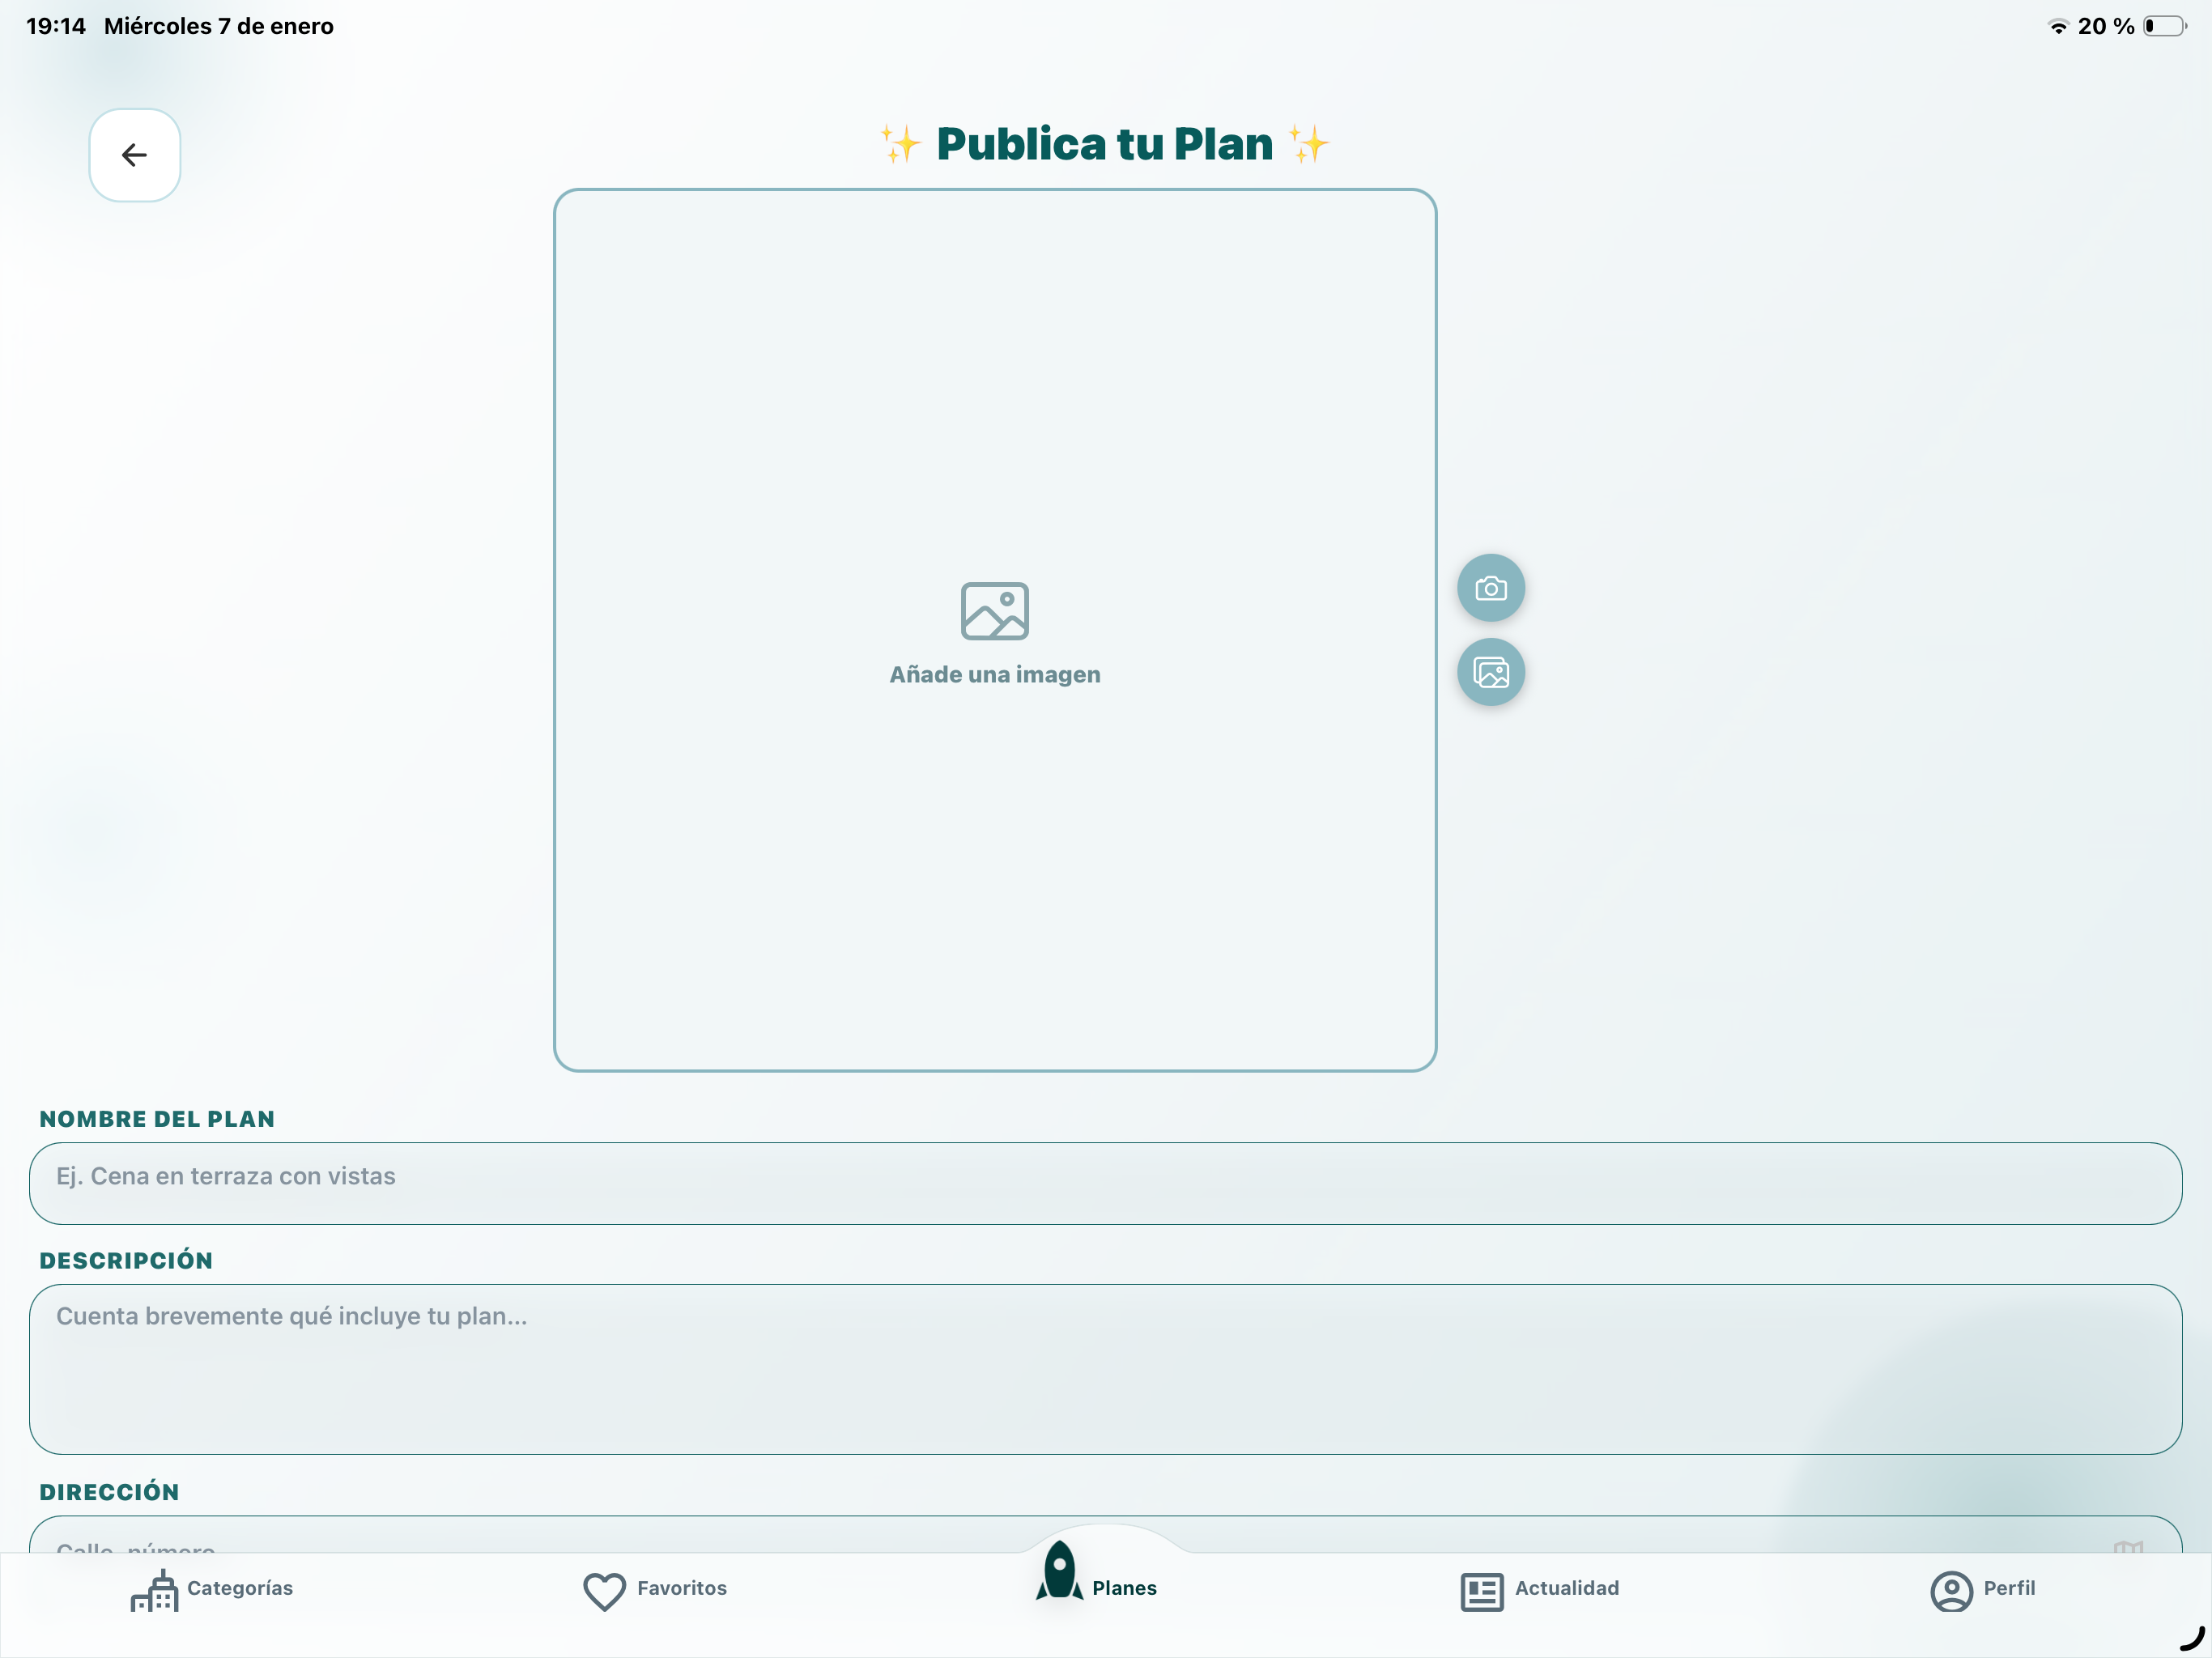
Task: Tap the 19:14 clock in status bar
Action: 56,26
